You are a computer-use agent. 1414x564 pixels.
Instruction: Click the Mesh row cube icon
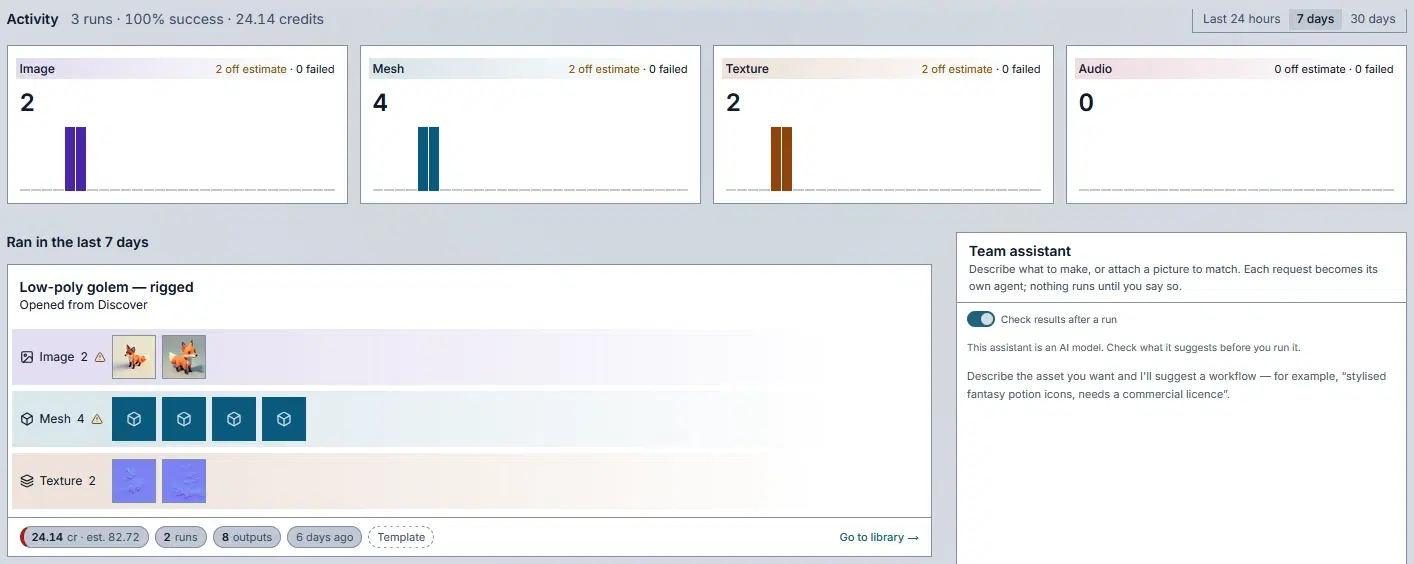point(27,419)
